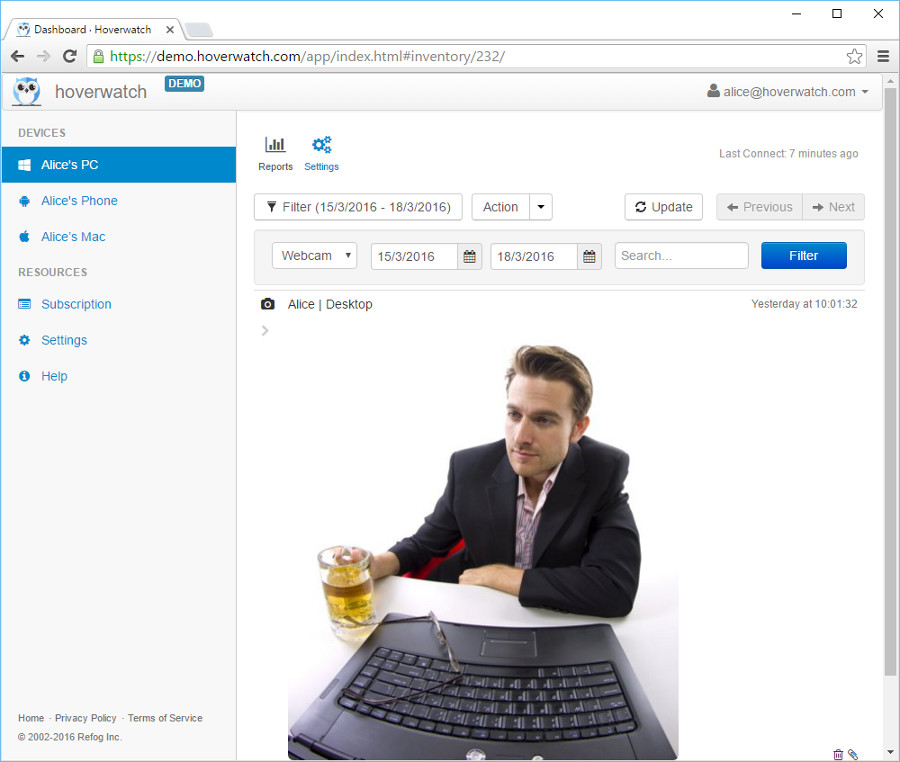Image resolution: width=900 pixels, height=762 pixels.
Task: Click the scrollbar down arrow
Action: [890, 752]
